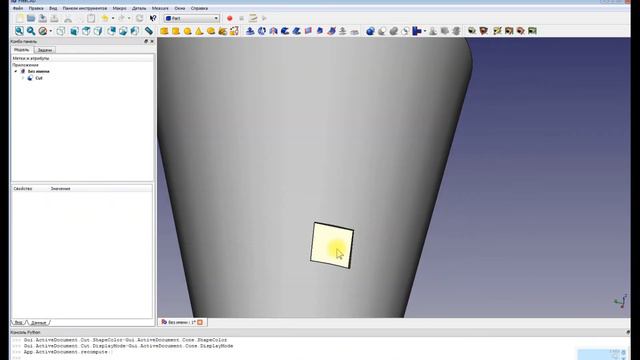Open the draw style dropdown arrow
Image resolution: width=640 pixels, height=360 pixels.
51,31
